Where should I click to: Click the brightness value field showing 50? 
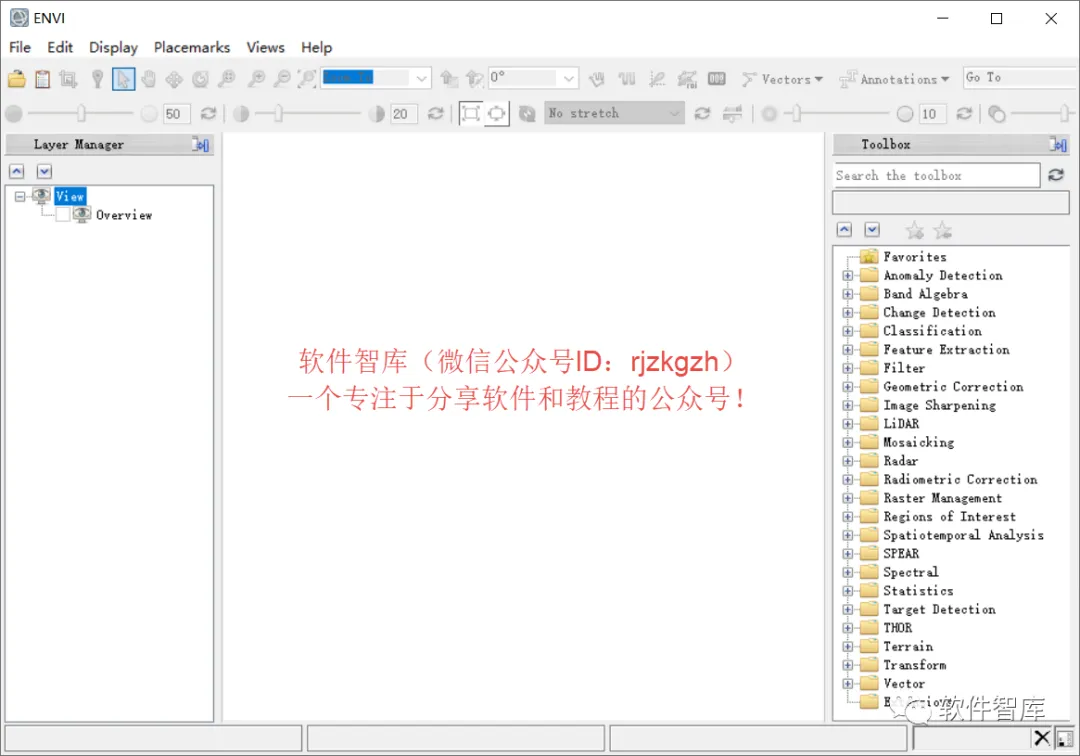click(176, 114)
